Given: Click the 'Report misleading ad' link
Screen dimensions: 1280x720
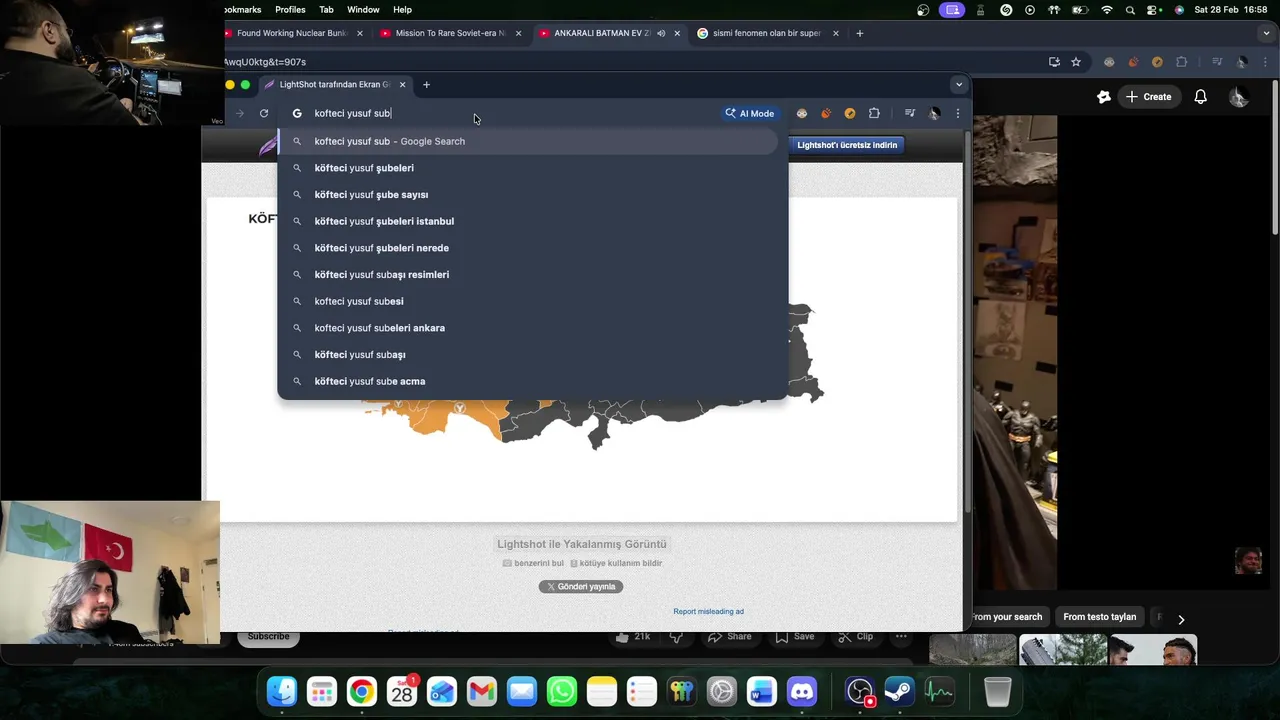Looking at the screenshot, I should [708, 611].
